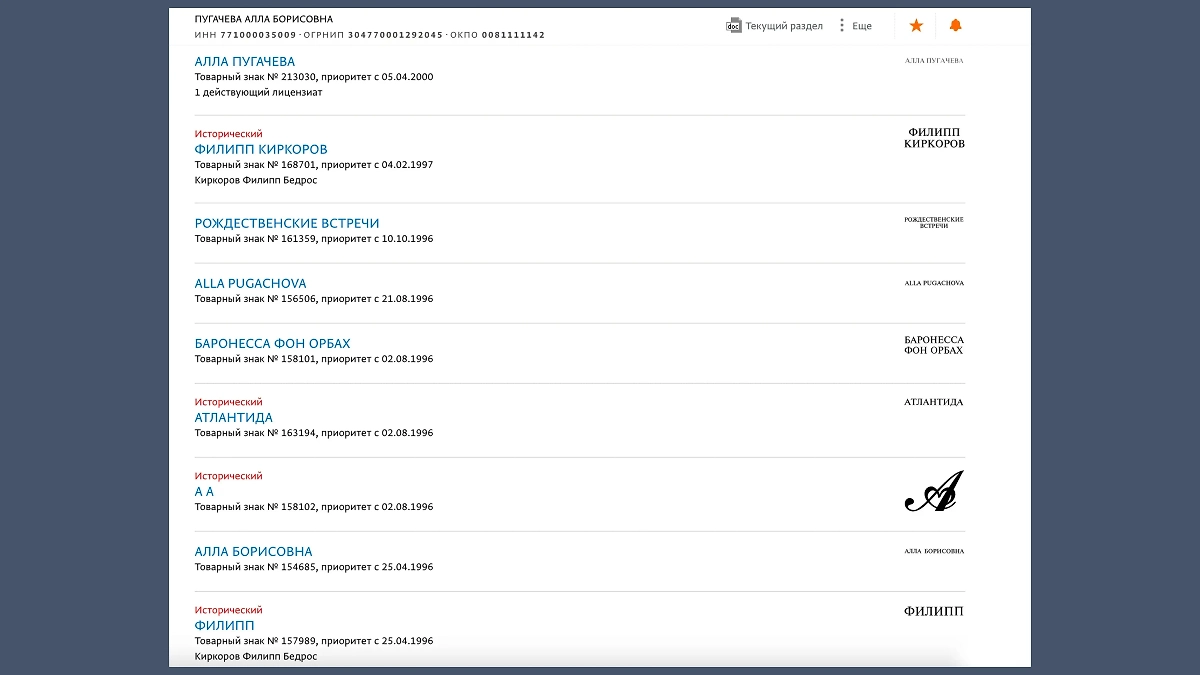Click the orange star favorite icon
1200x675 pixels.
pyautogui.click(x=915, y=26)
